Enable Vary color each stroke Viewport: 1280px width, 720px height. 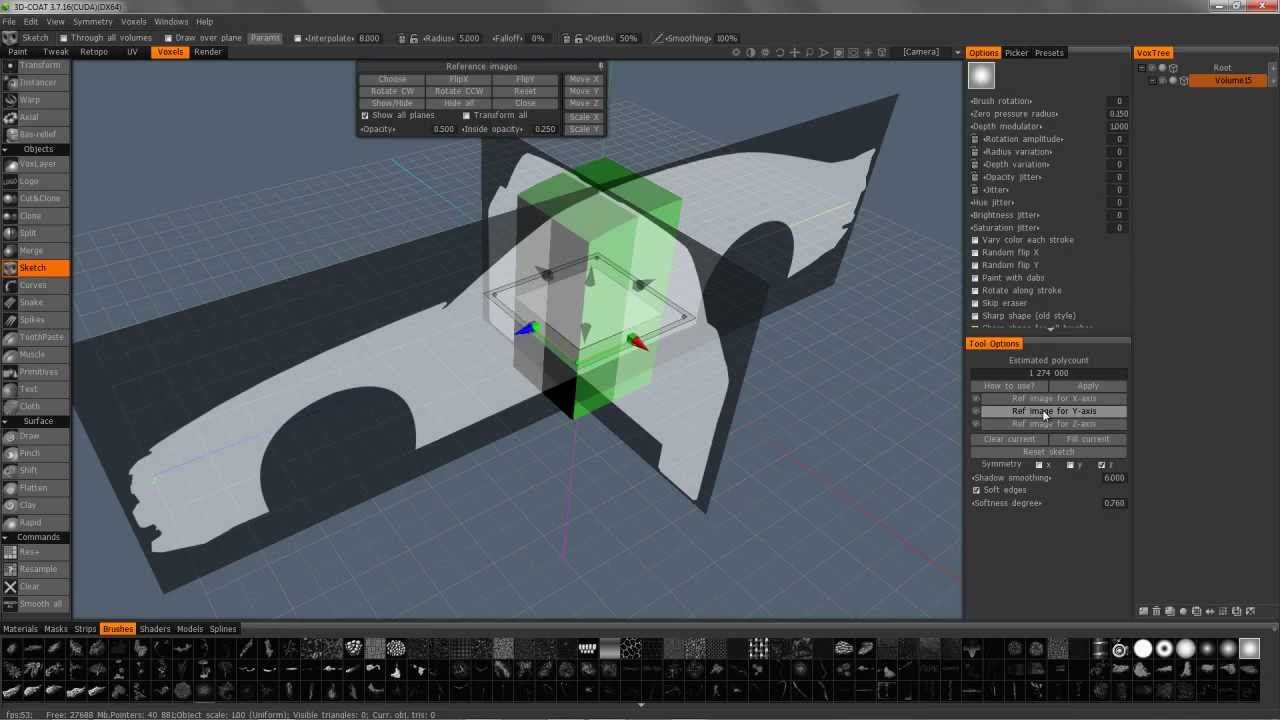pos(975,240)
